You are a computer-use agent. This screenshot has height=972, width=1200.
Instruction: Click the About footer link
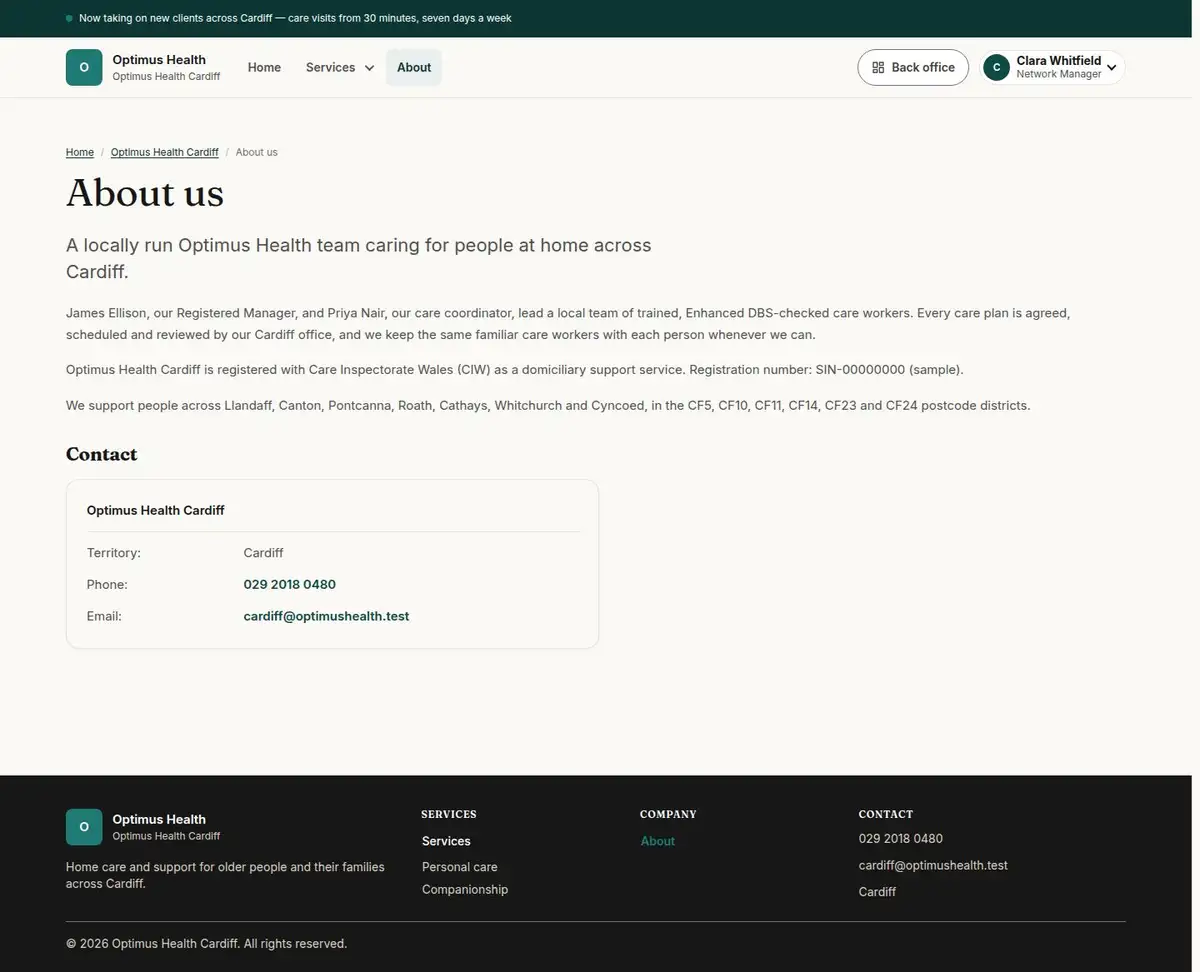[658, 841]
